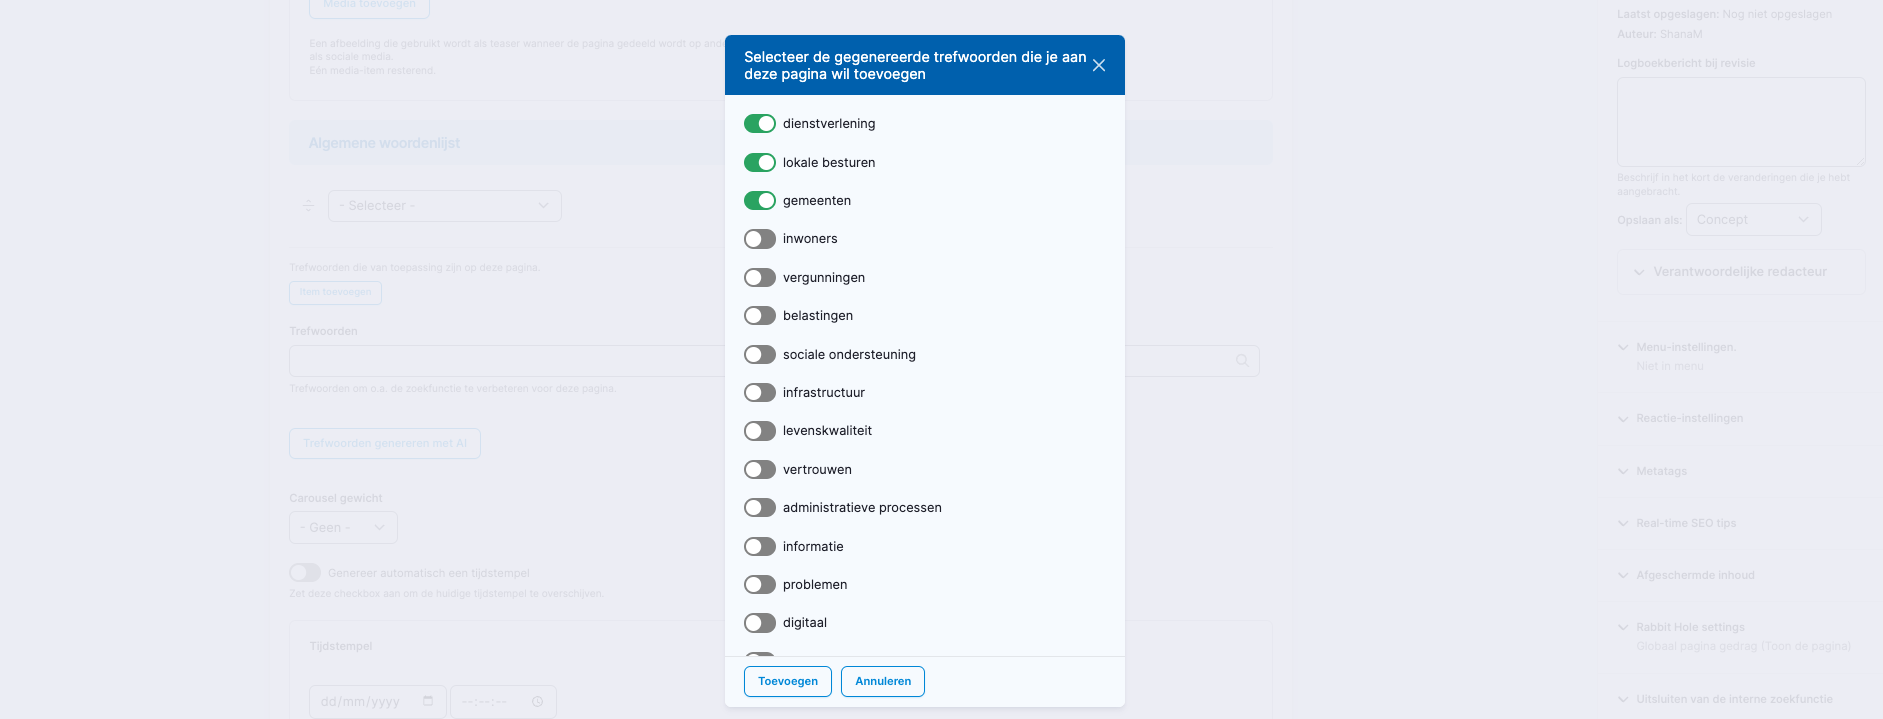
Task: Toggle the informatie keyword on
Action: tap(760, 546)
